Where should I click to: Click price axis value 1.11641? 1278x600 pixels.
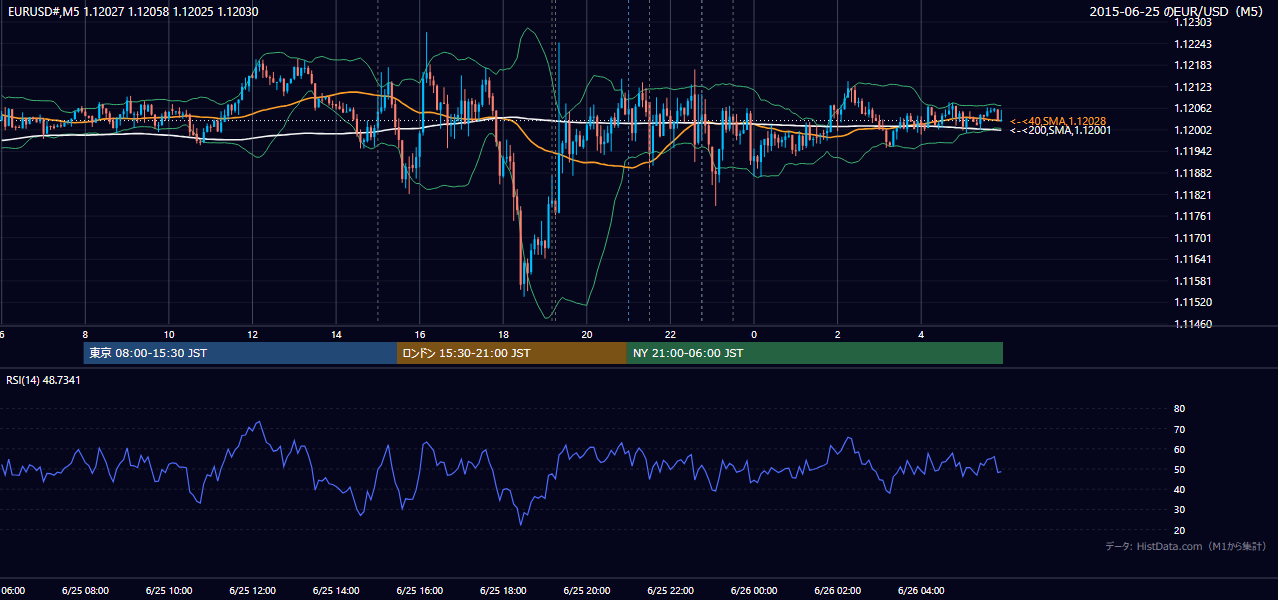point(1193,259)
